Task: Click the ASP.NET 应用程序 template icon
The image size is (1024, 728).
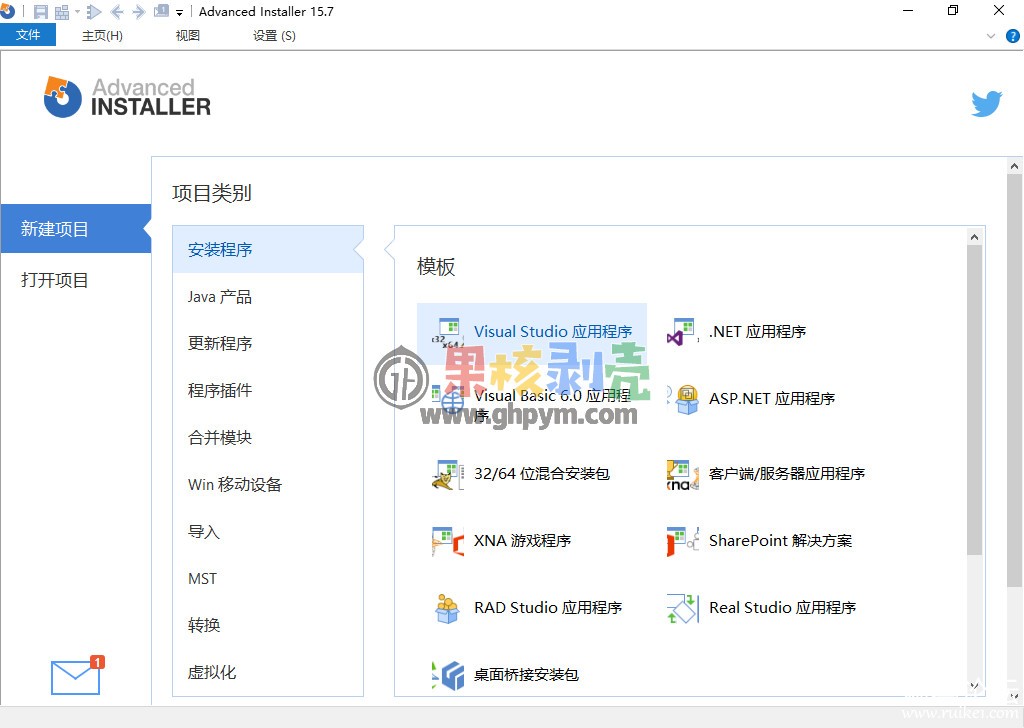Action: [682, 399]
